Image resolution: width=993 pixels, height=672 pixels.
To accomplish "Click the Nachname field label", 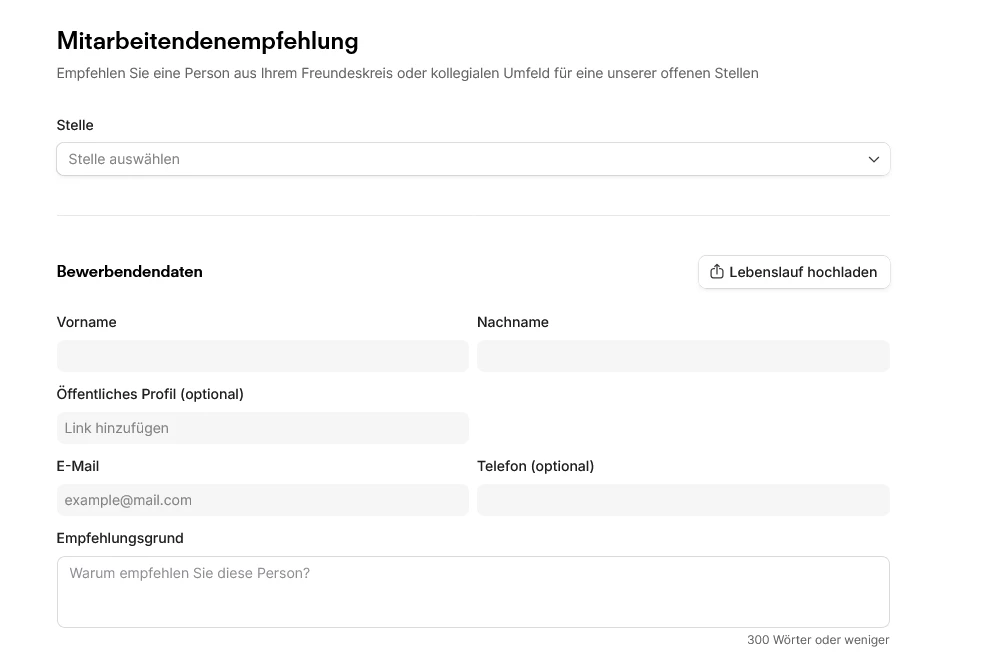I will 513,322.
